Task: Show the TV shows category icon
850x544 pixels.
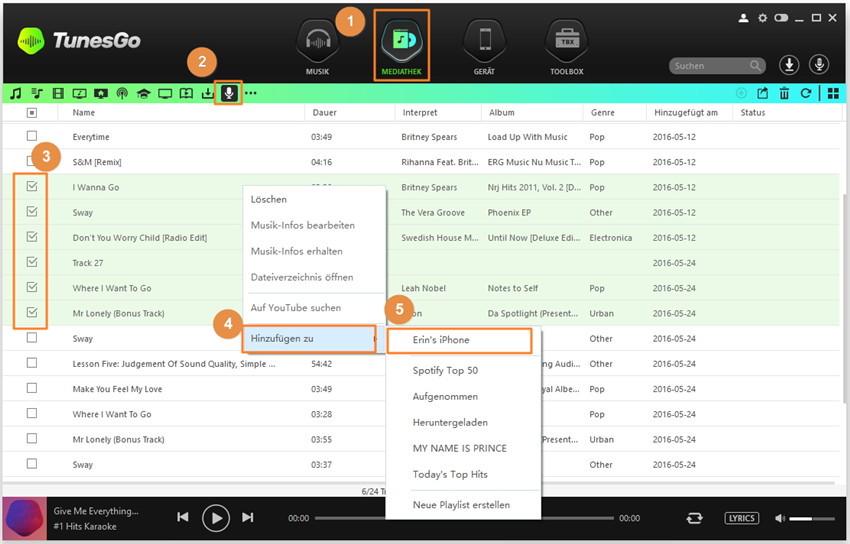Action: 165,93
